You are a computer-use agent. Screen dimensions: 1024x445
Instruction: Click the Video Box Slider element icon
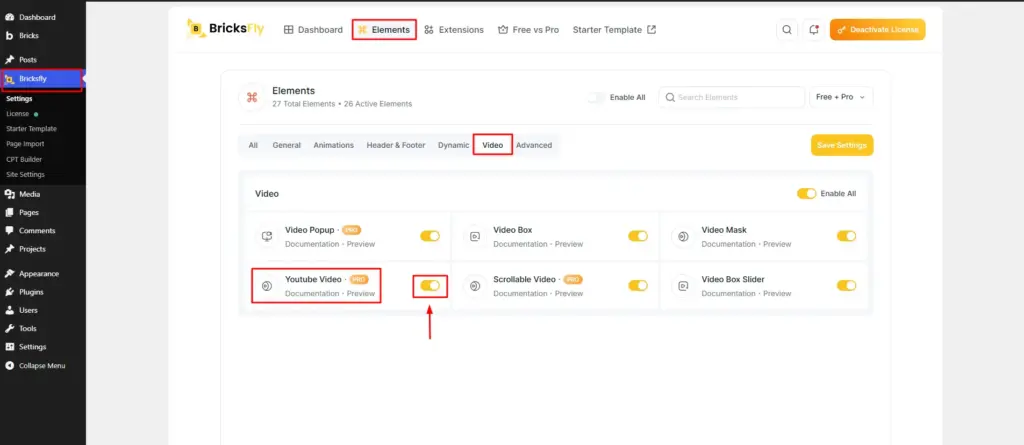pos(683,286)
